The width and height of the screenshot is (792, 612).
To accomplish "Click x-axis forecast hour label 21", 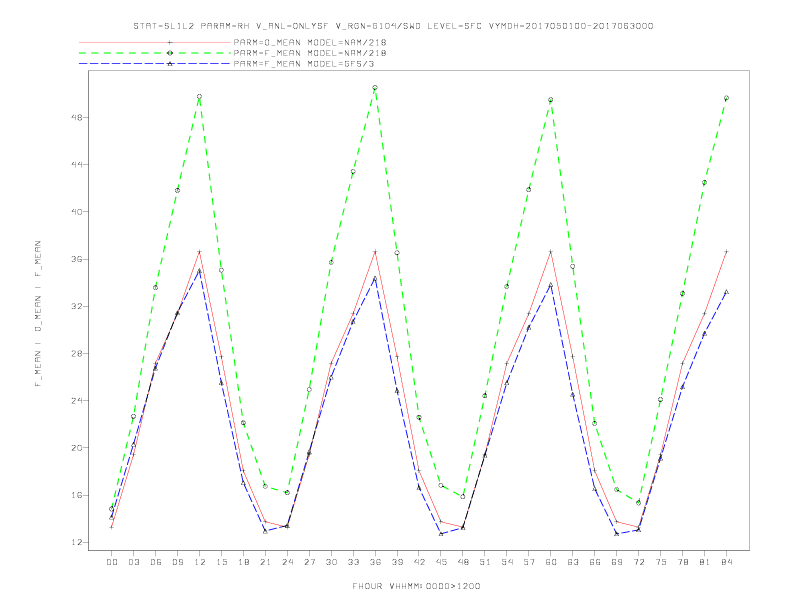I will coord(266,562).
